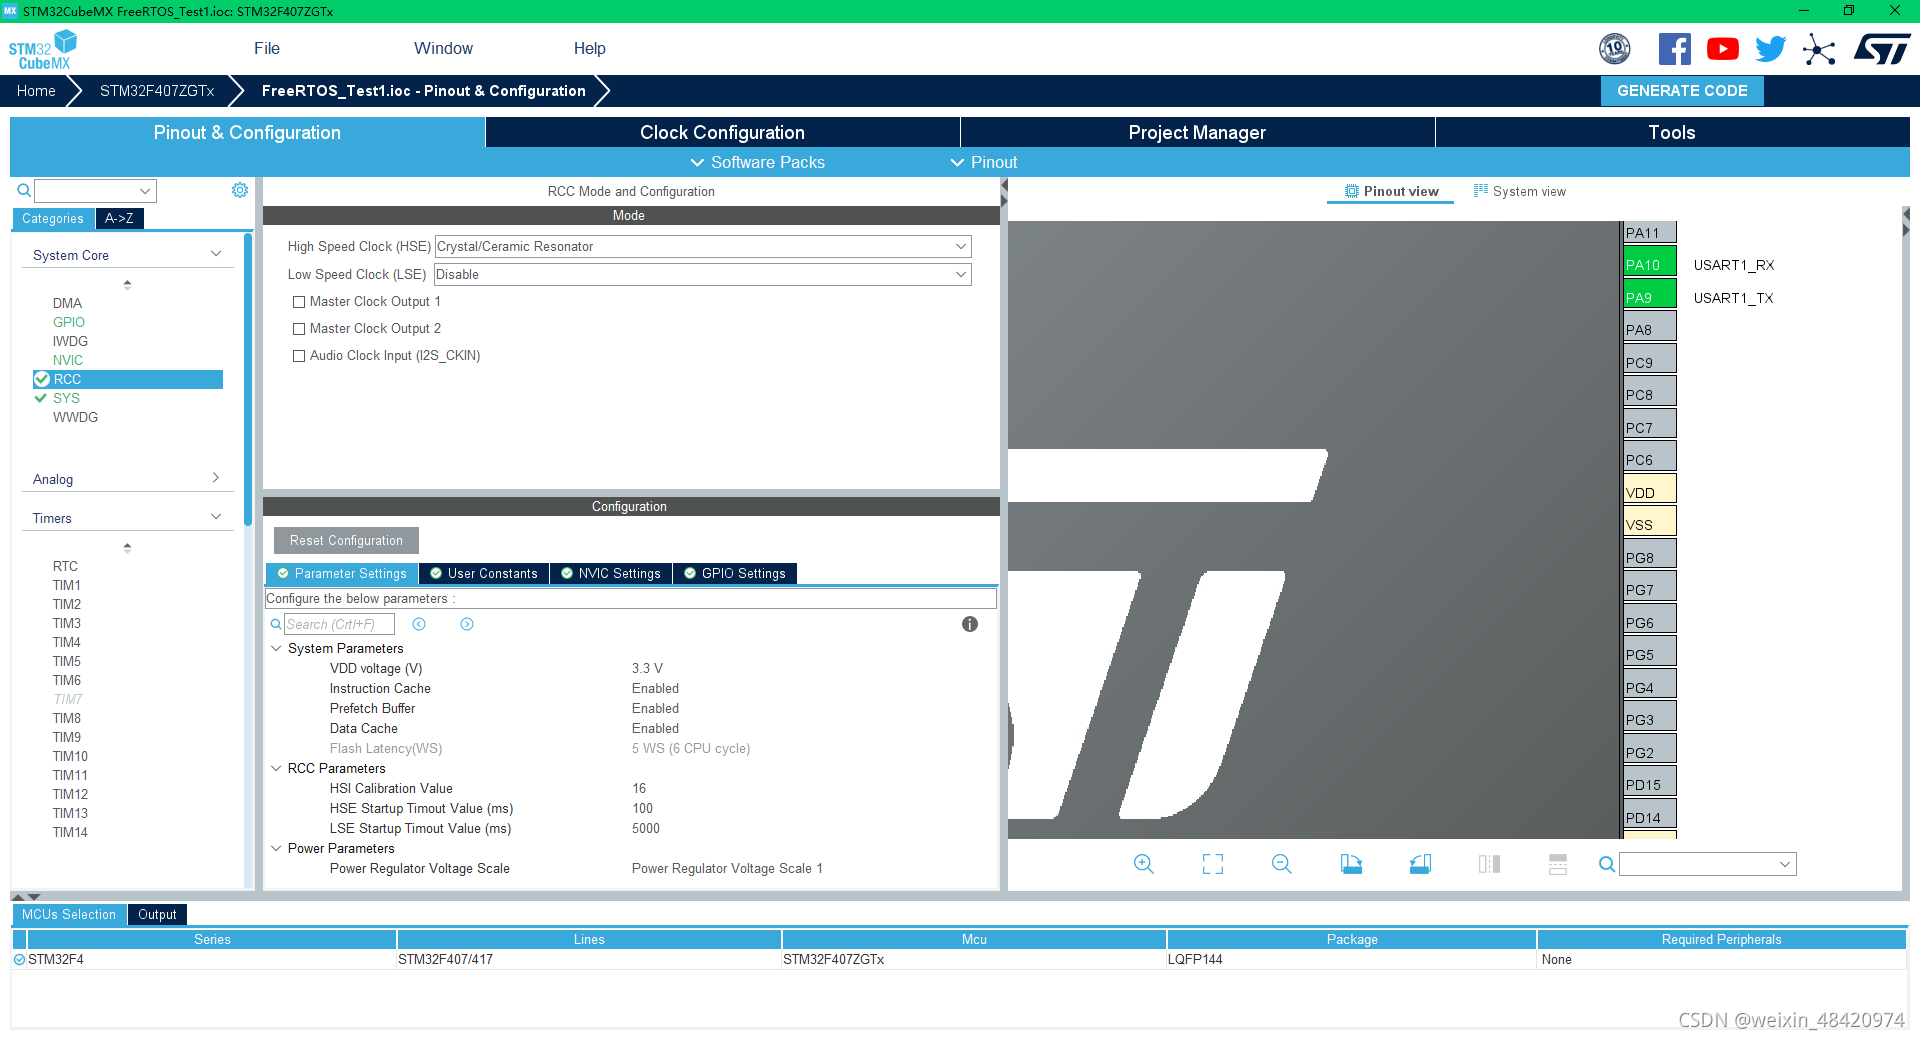Open the NVIC Settings tab
Viewport: 1920px width, 1040px height.
610,573
